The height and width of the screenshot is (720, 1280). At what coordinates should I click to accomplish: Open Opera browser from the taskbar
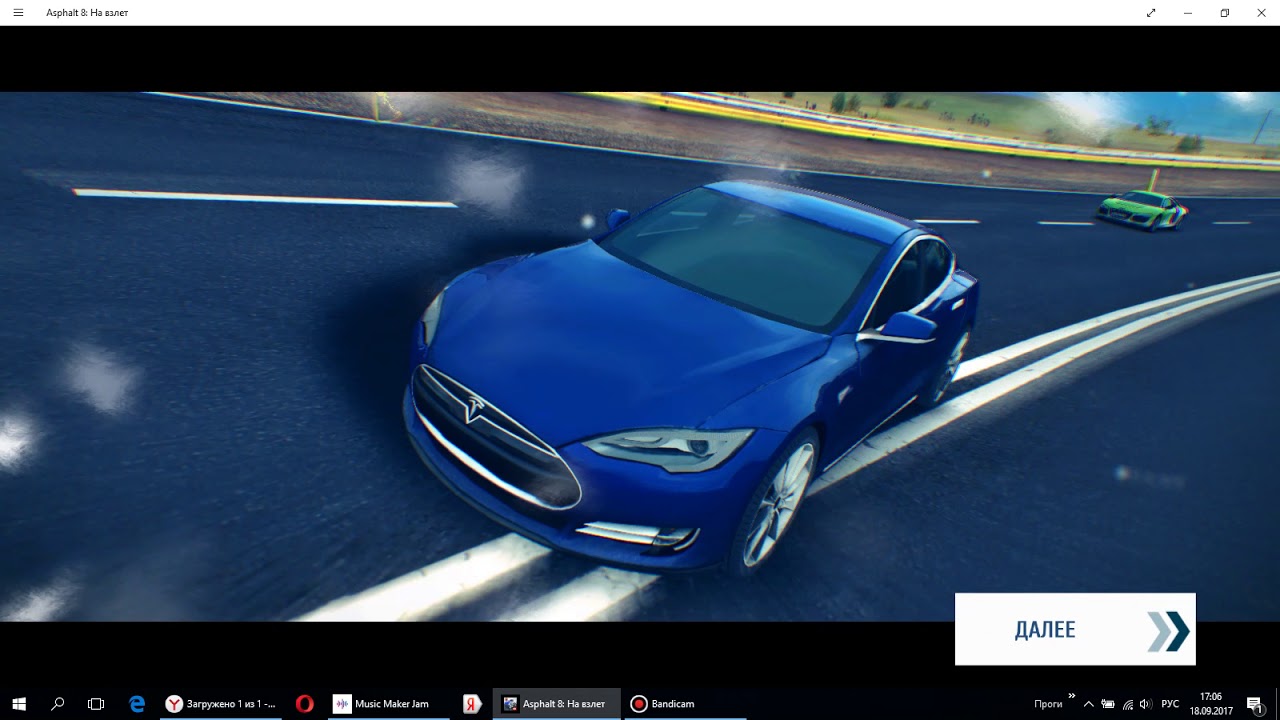(x=305, y=704)
